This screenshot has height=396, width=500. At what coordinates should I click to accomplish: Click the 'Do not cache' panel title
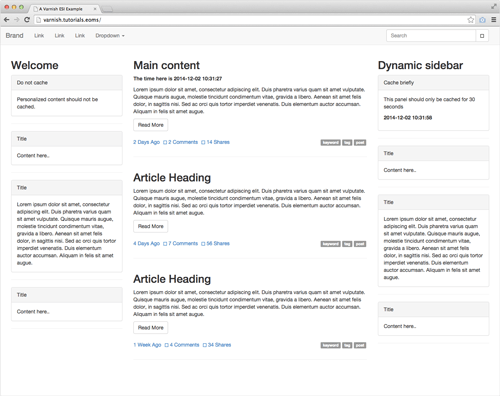click(32, 83)
